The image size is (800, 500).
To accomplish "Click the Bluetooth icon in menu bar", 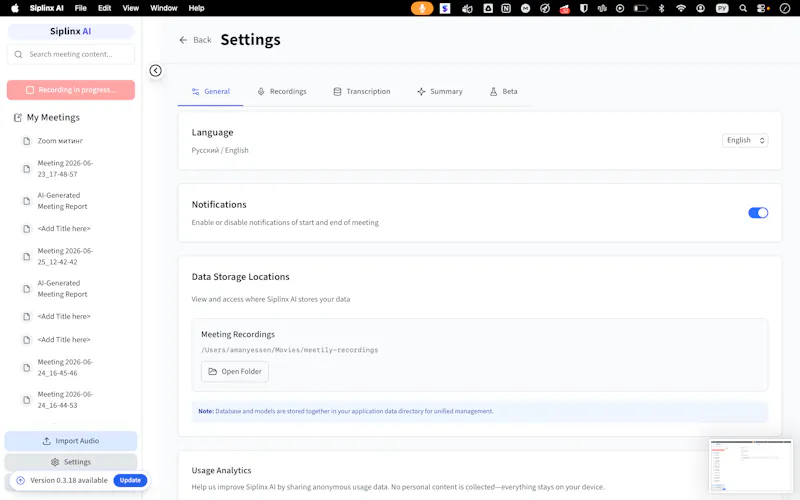I will click(661, 8).
